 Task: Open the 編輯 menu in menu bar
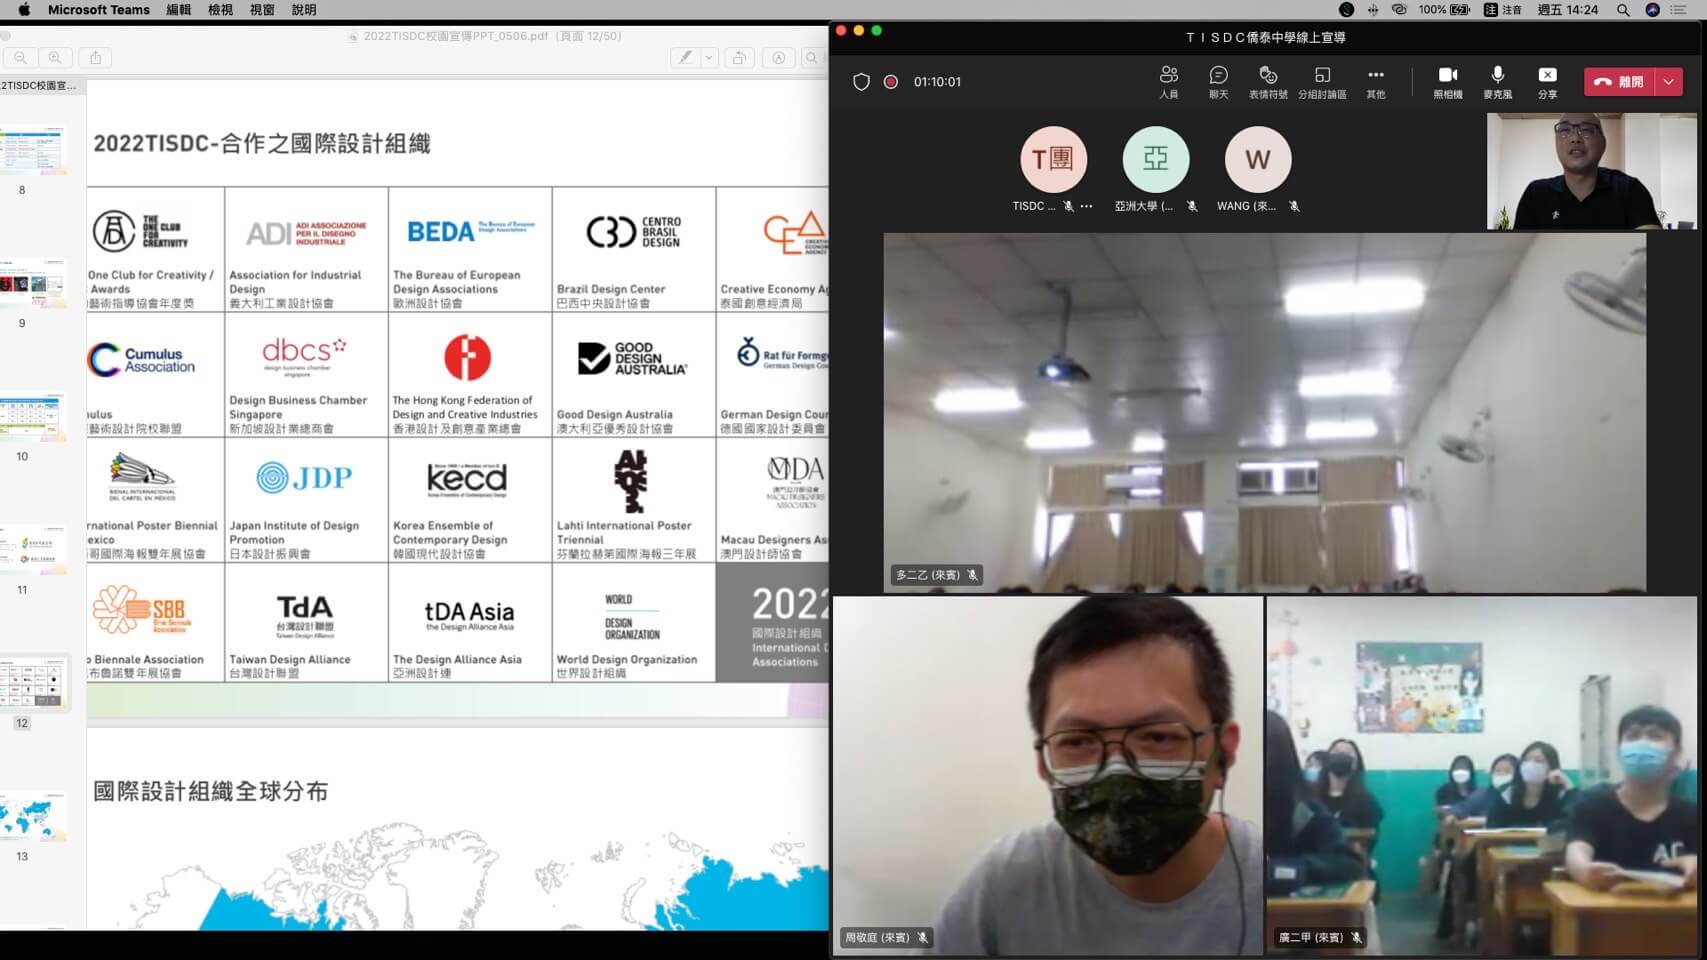[x=179, y=10]
